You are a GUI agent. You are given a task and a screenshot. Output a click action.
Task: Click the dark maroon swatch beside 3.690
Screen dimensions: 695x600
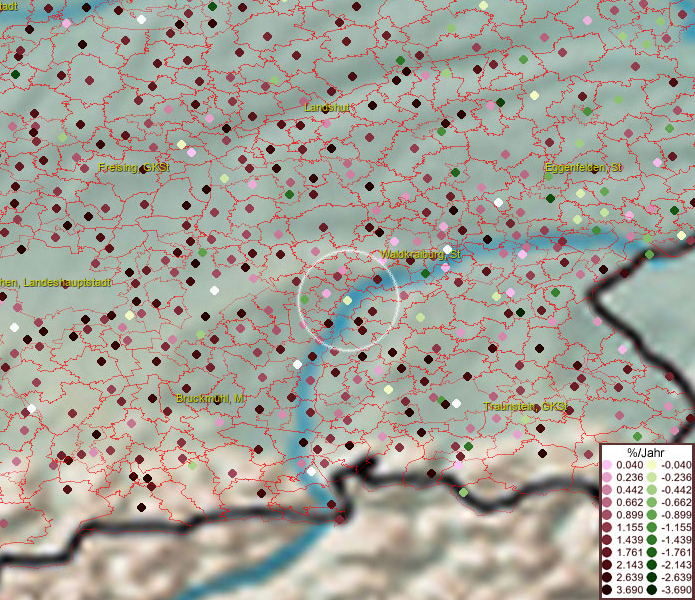click(x=607, y=590)
